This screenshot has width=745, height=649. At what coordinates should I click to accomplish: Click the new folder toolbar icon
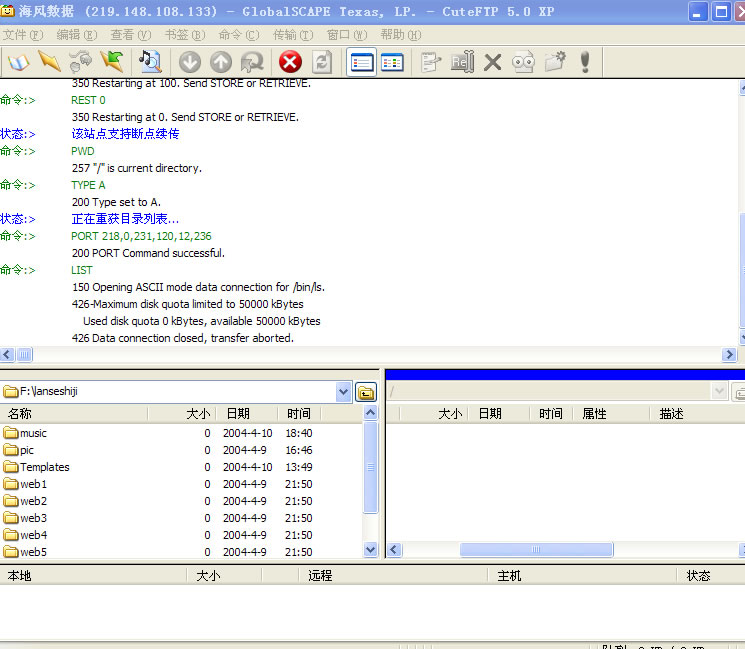[x=554, y=62]
